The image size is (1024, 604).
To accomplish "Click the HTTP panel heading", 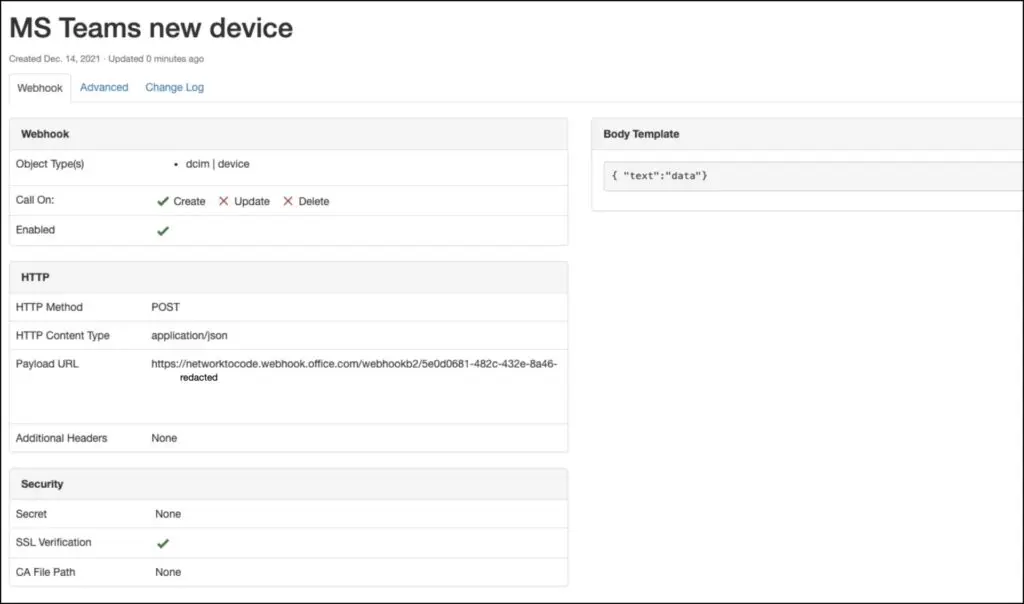I will pos(35,278).
